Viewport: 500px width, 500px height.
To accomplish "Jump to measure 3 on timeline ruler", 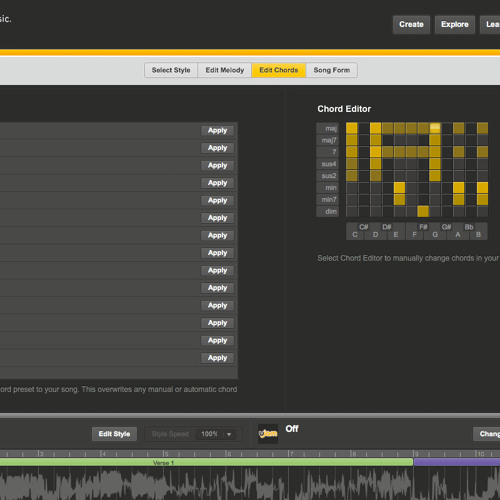I will (41, 454).
